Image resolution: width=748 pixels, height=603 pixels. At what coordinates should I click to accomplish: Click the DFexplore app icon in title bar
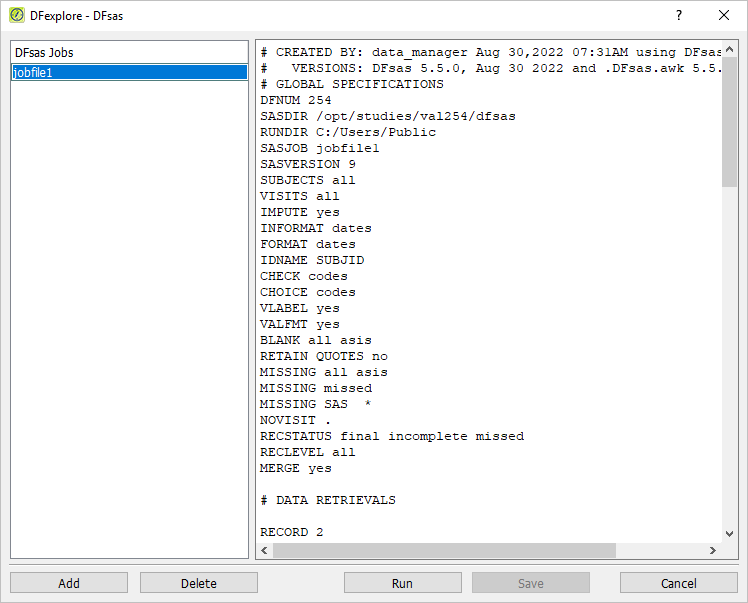tap(17, 15)
